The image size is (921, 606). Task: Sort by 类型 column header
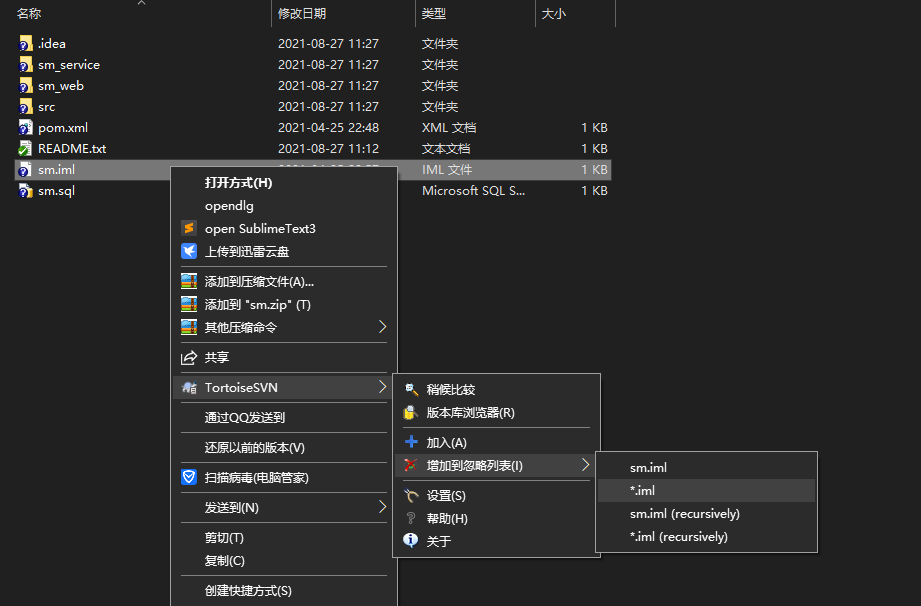pos(433,14)
